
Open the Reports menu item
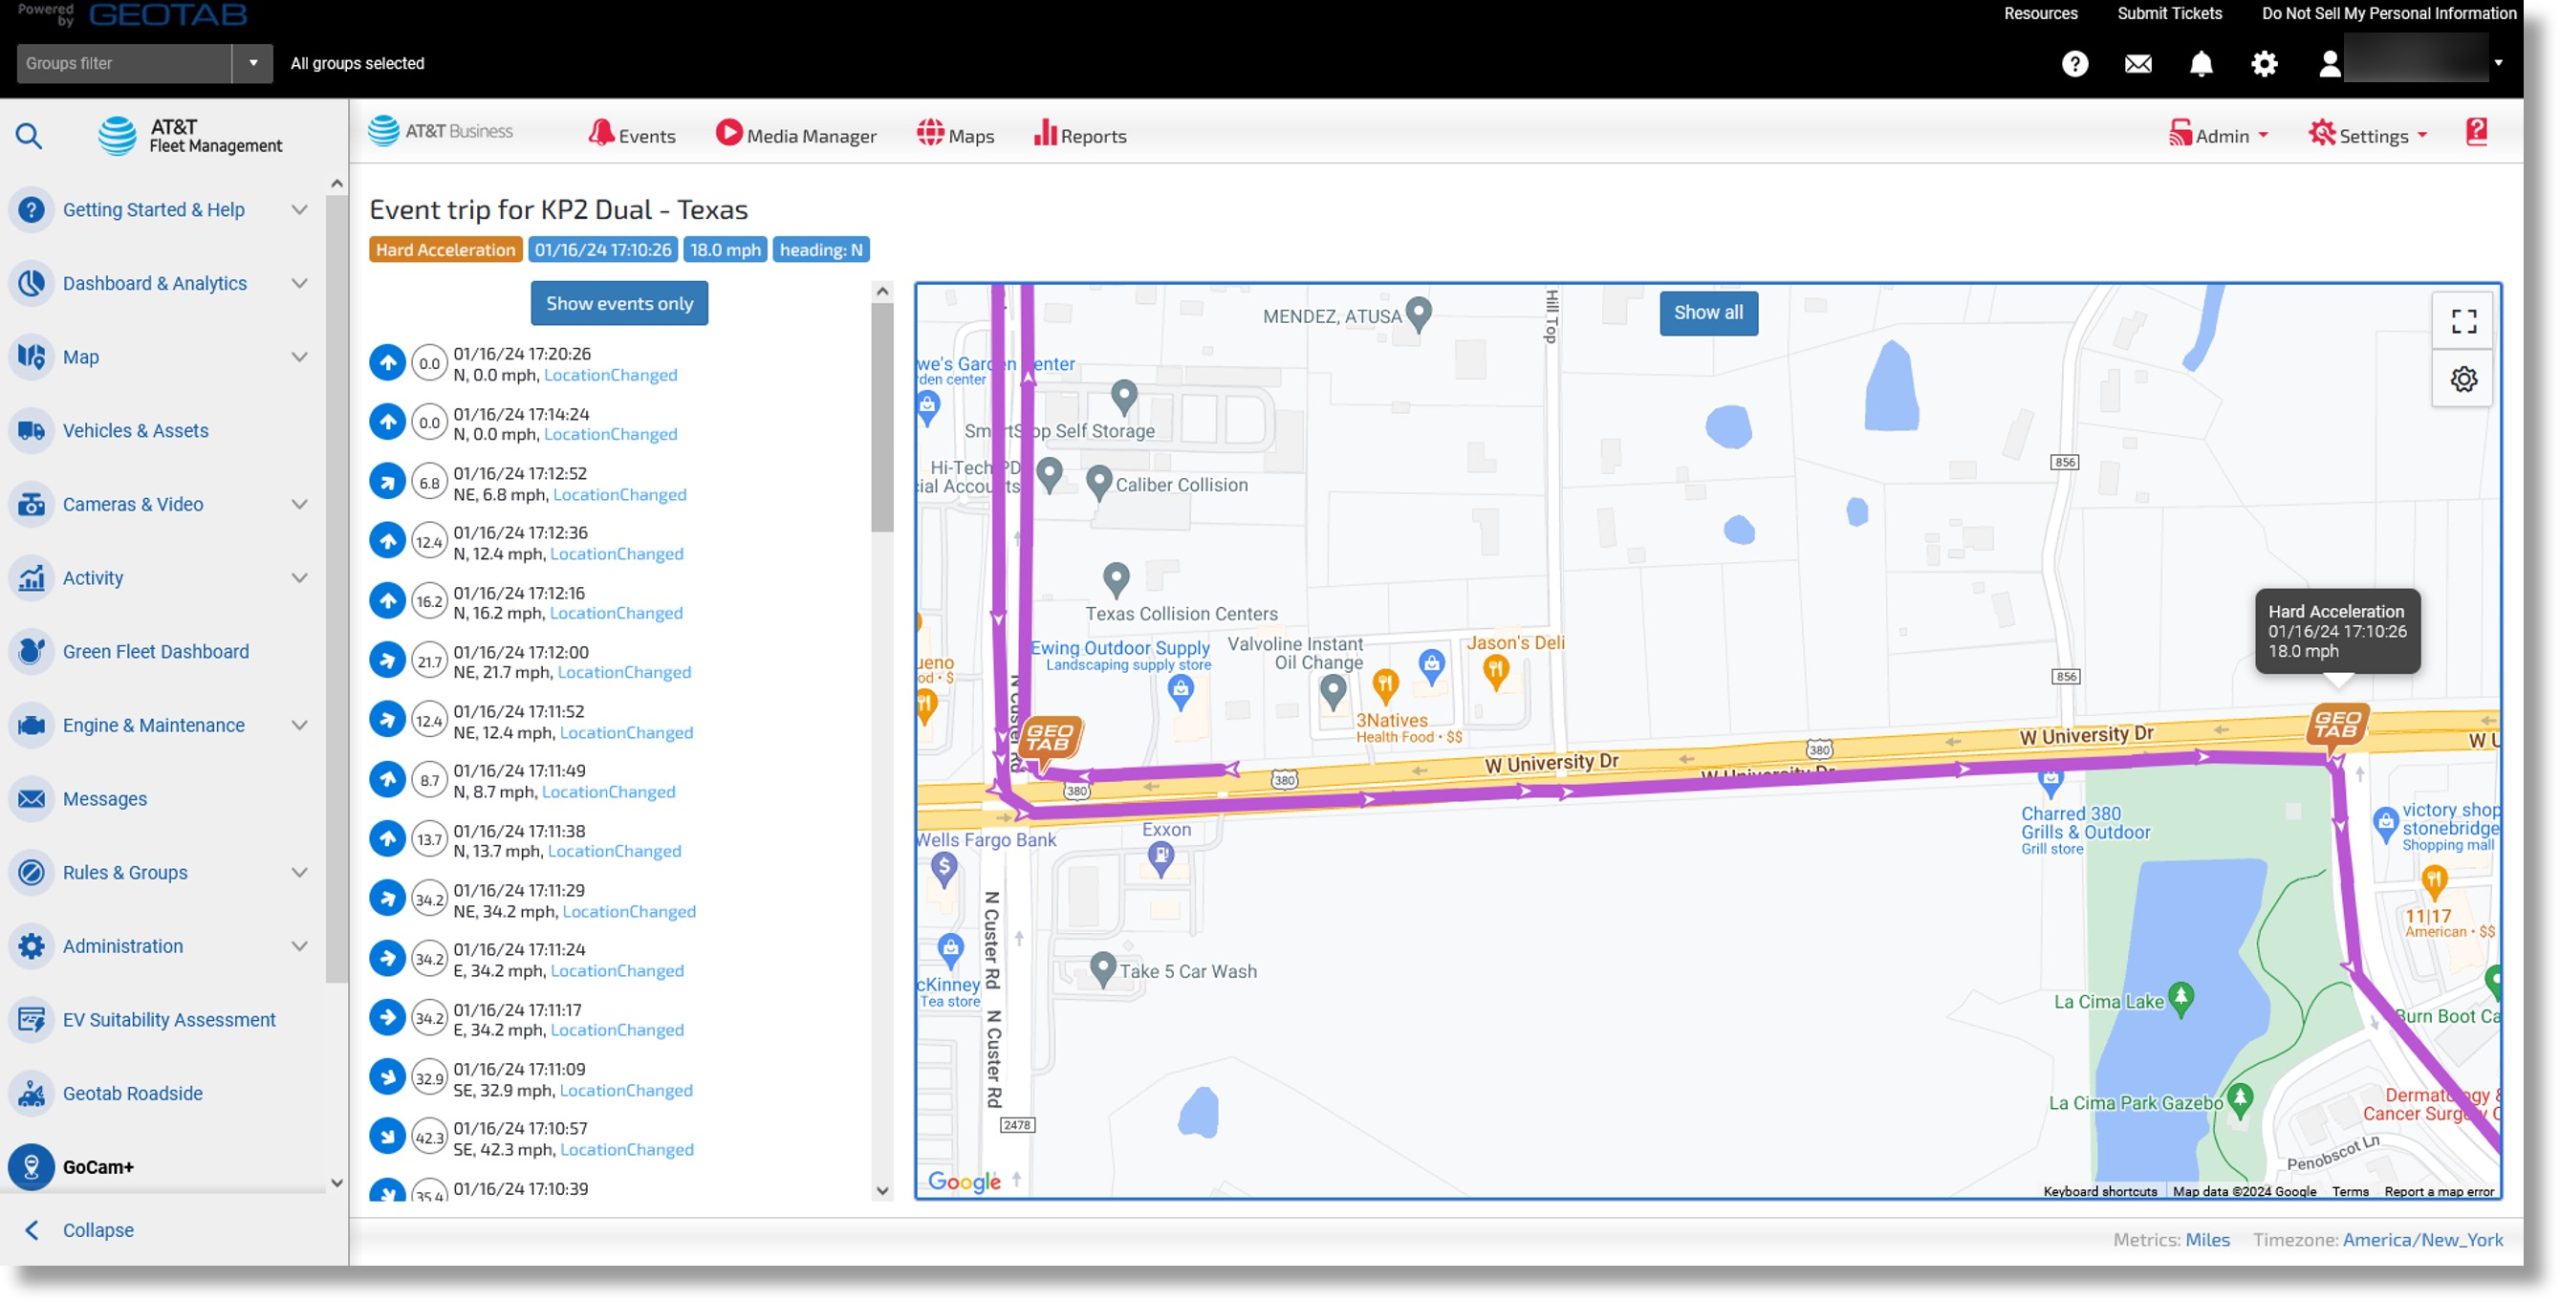1080,135
